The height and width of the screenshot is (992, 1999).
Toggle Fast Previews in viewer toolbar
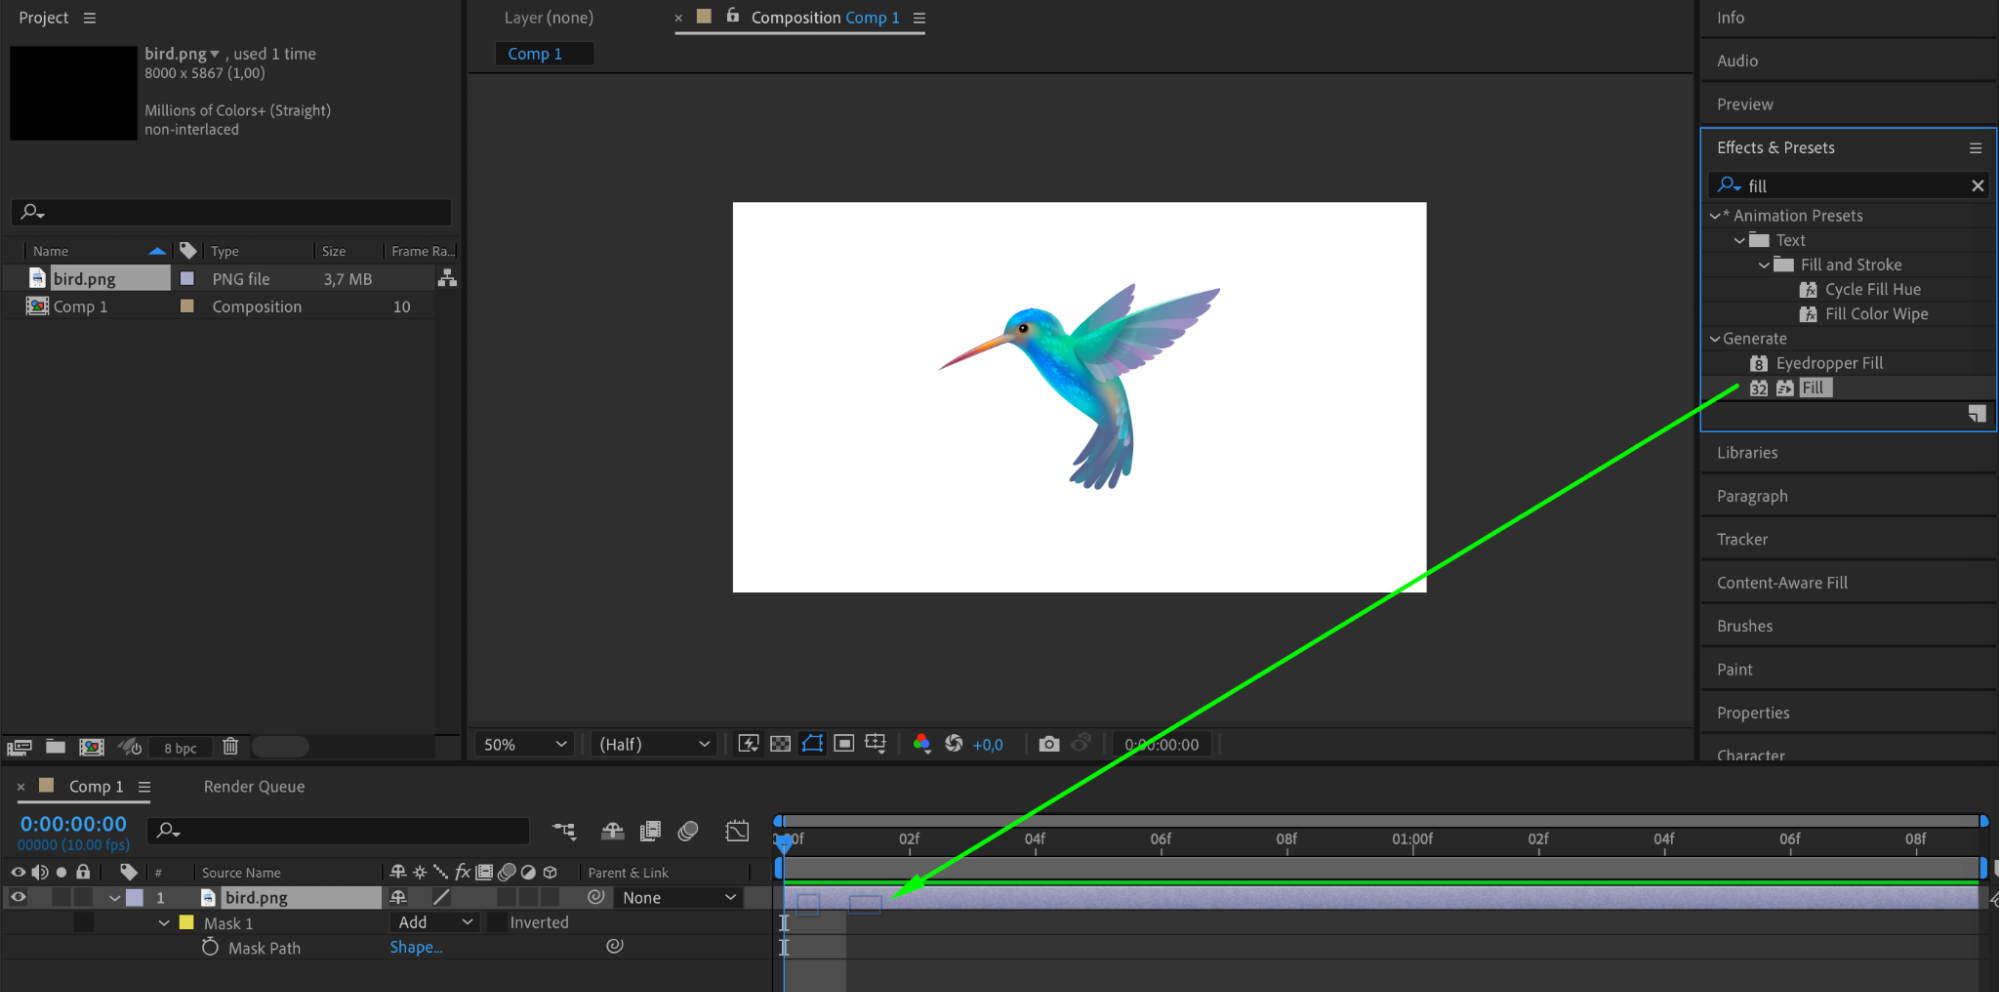tap(748, 743)
